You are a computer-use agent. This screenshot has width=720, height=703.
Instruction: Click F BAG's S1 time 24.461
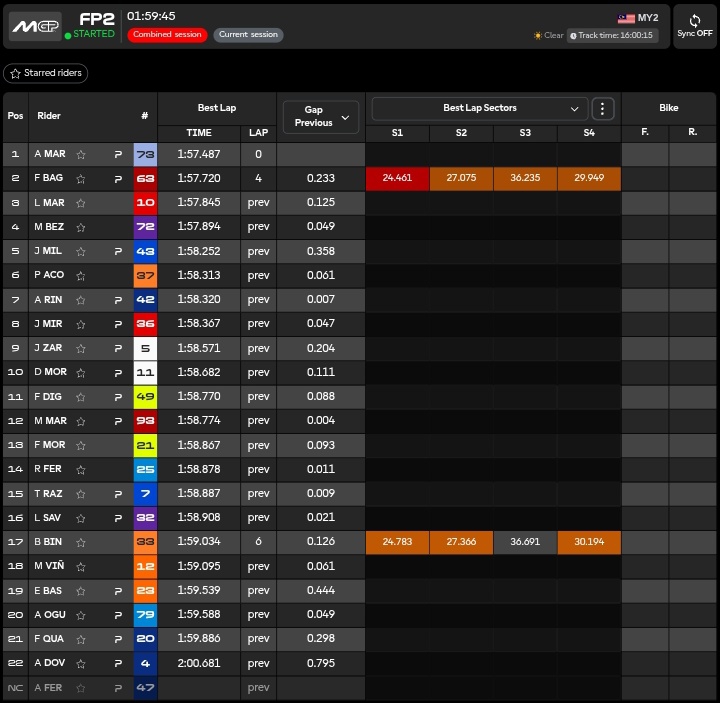[x=397, y=178]
